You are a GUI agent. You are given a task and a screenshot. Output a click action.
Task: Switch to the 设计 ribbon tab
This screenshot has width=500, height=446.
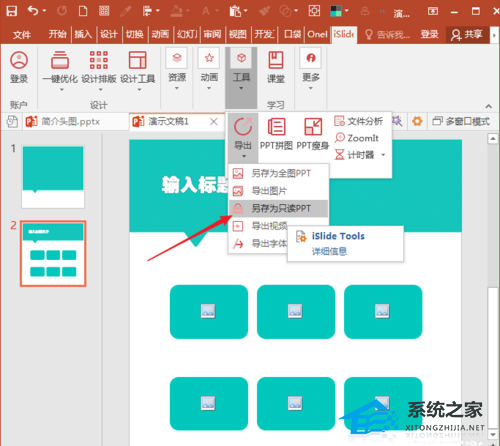[109, 34]
